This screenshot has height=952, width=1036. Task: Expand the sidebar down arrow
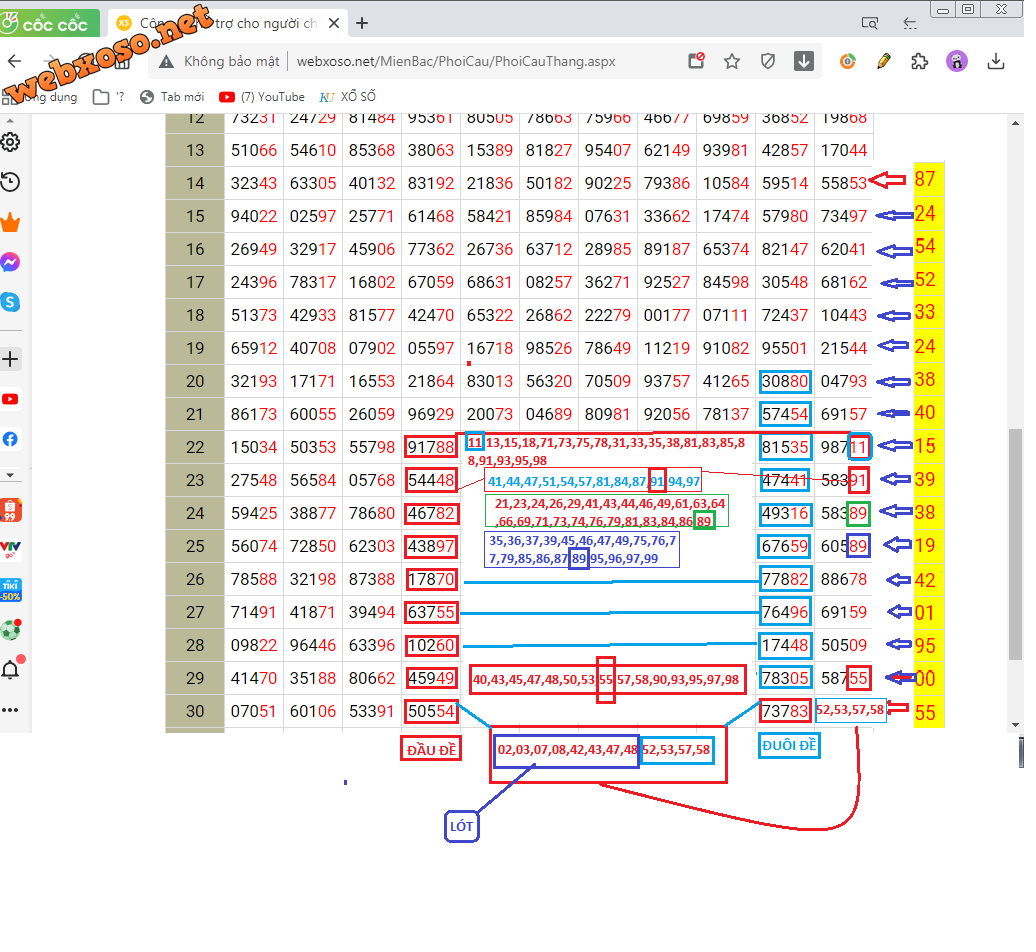click(x=10, y=475)
